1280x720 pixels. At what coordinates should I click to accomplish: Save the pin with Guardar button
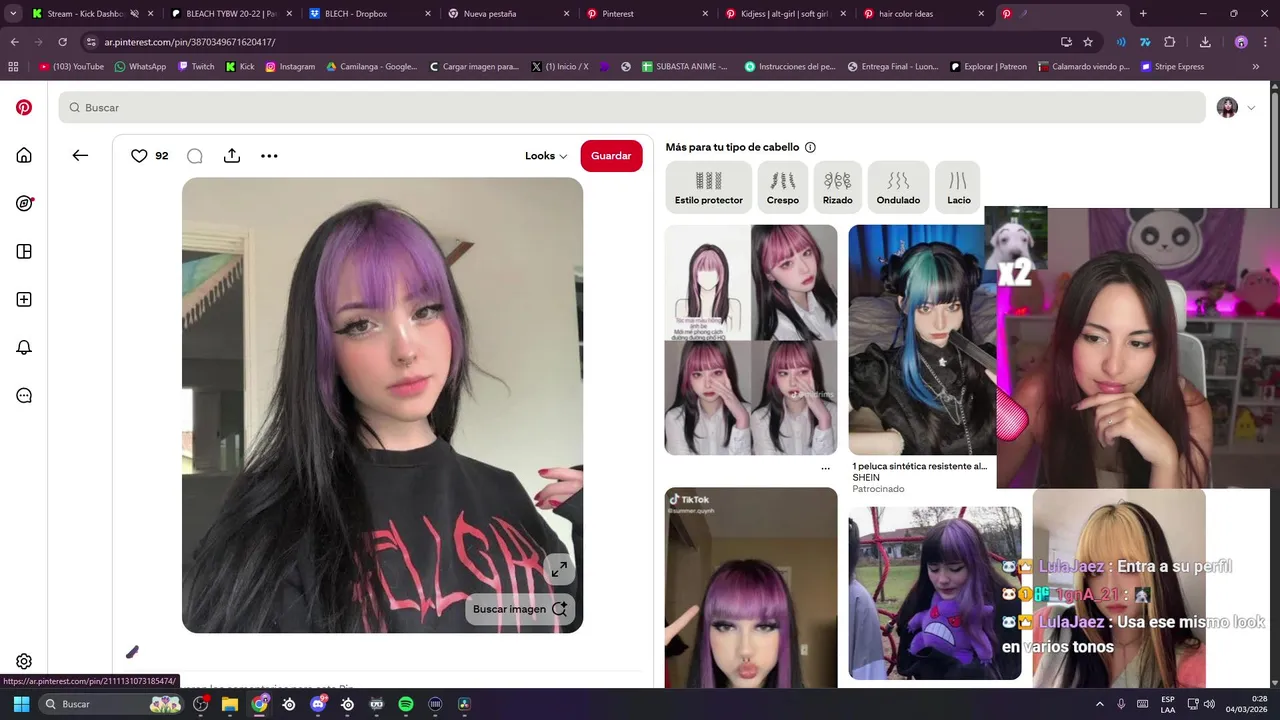(611, 156)
